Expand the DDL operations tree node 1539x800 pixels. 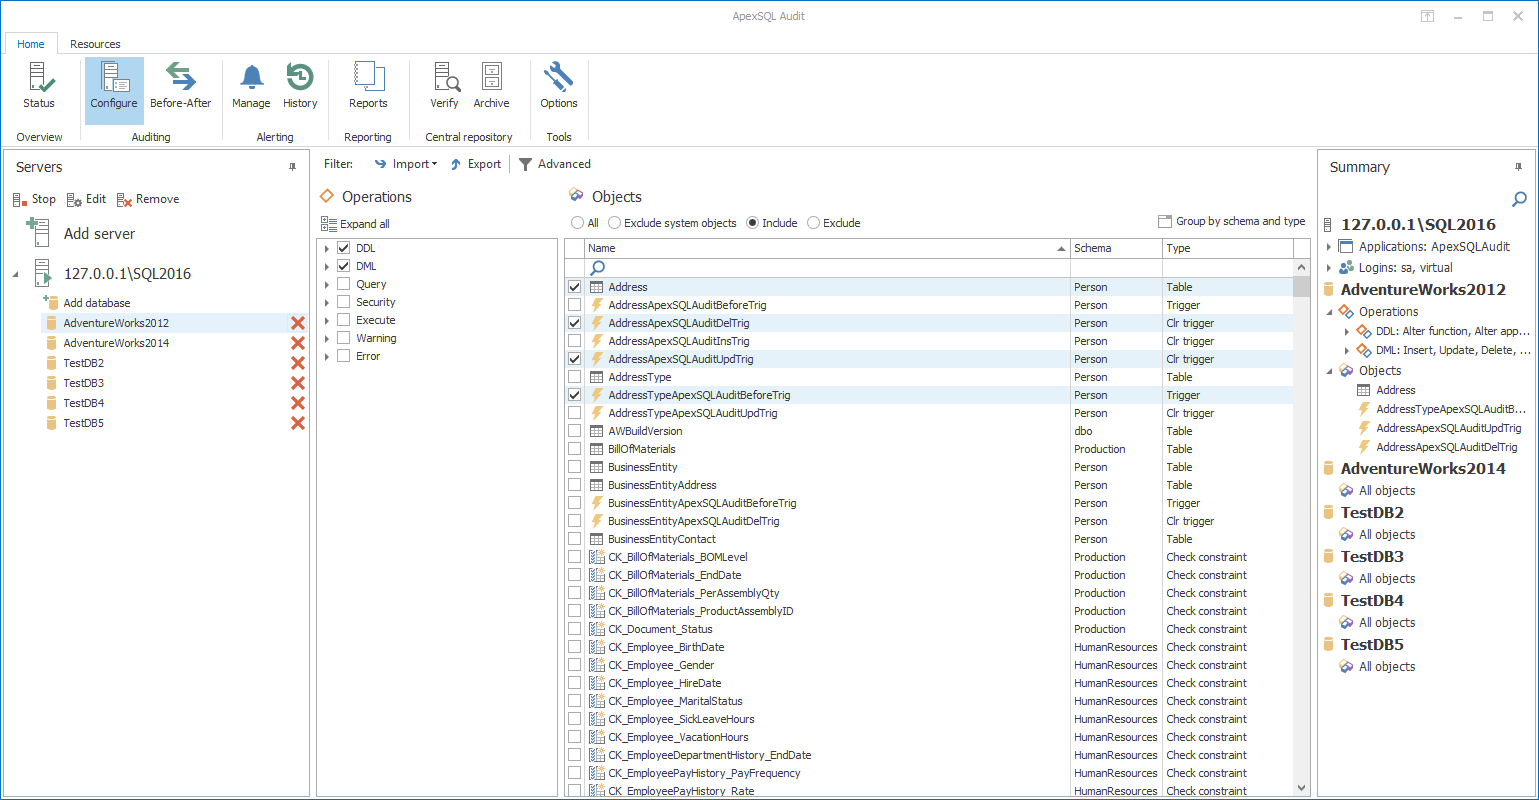(325, 247)
